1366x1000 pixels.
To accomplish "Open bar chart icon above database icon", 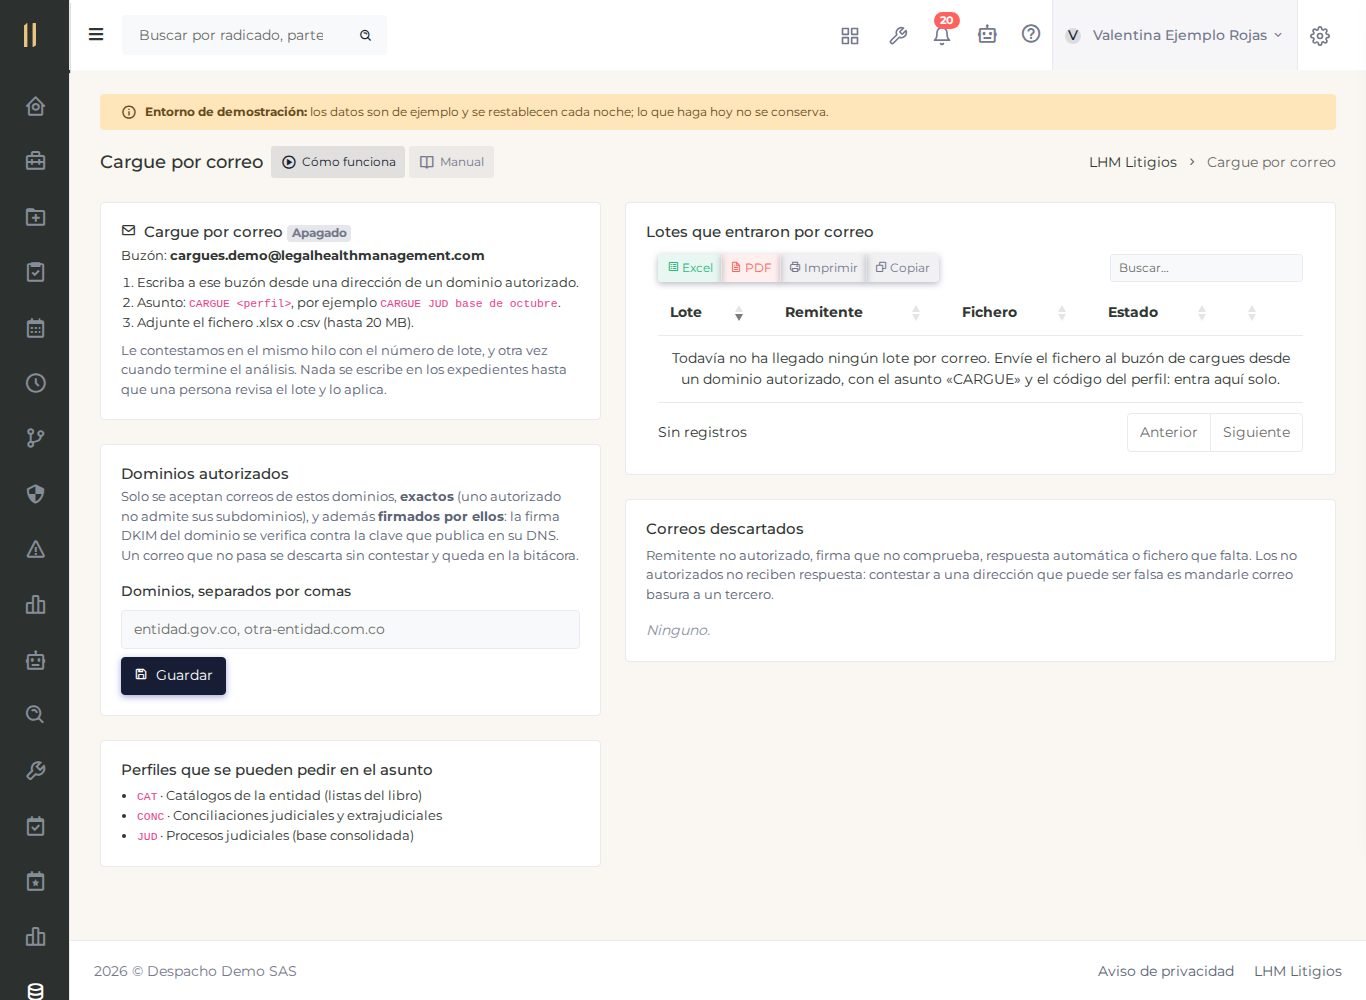I will coord(35,937).
